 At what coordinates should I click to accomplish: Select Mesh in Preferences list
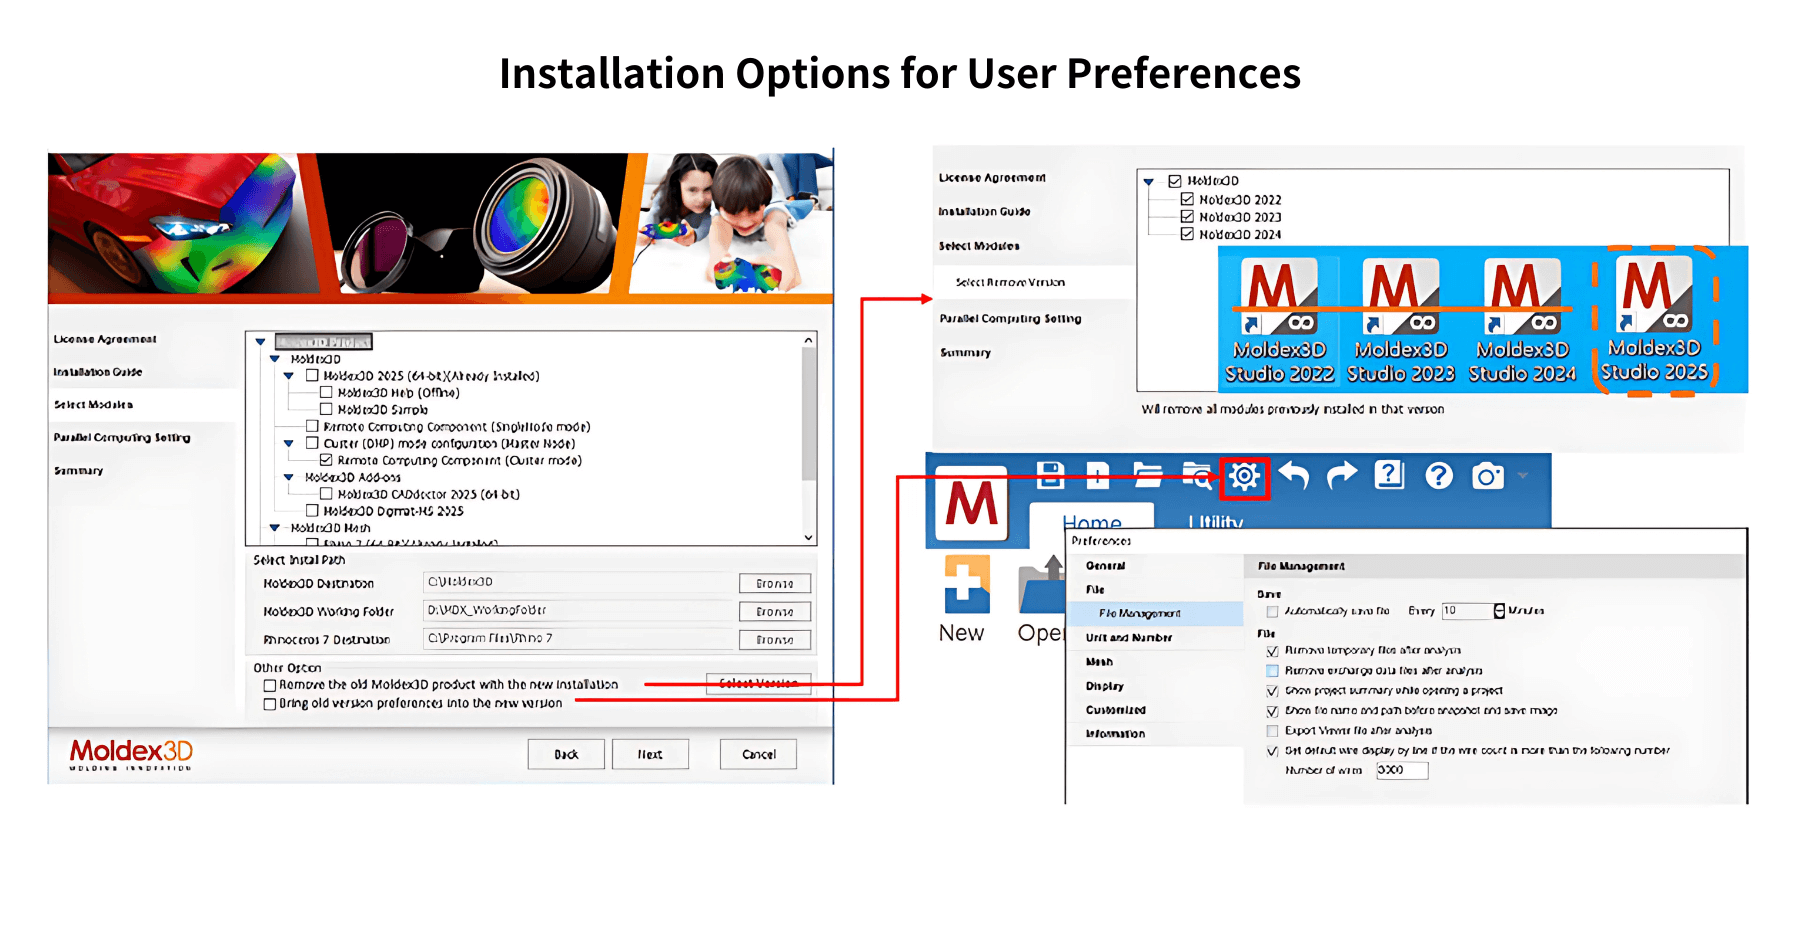1099,662
